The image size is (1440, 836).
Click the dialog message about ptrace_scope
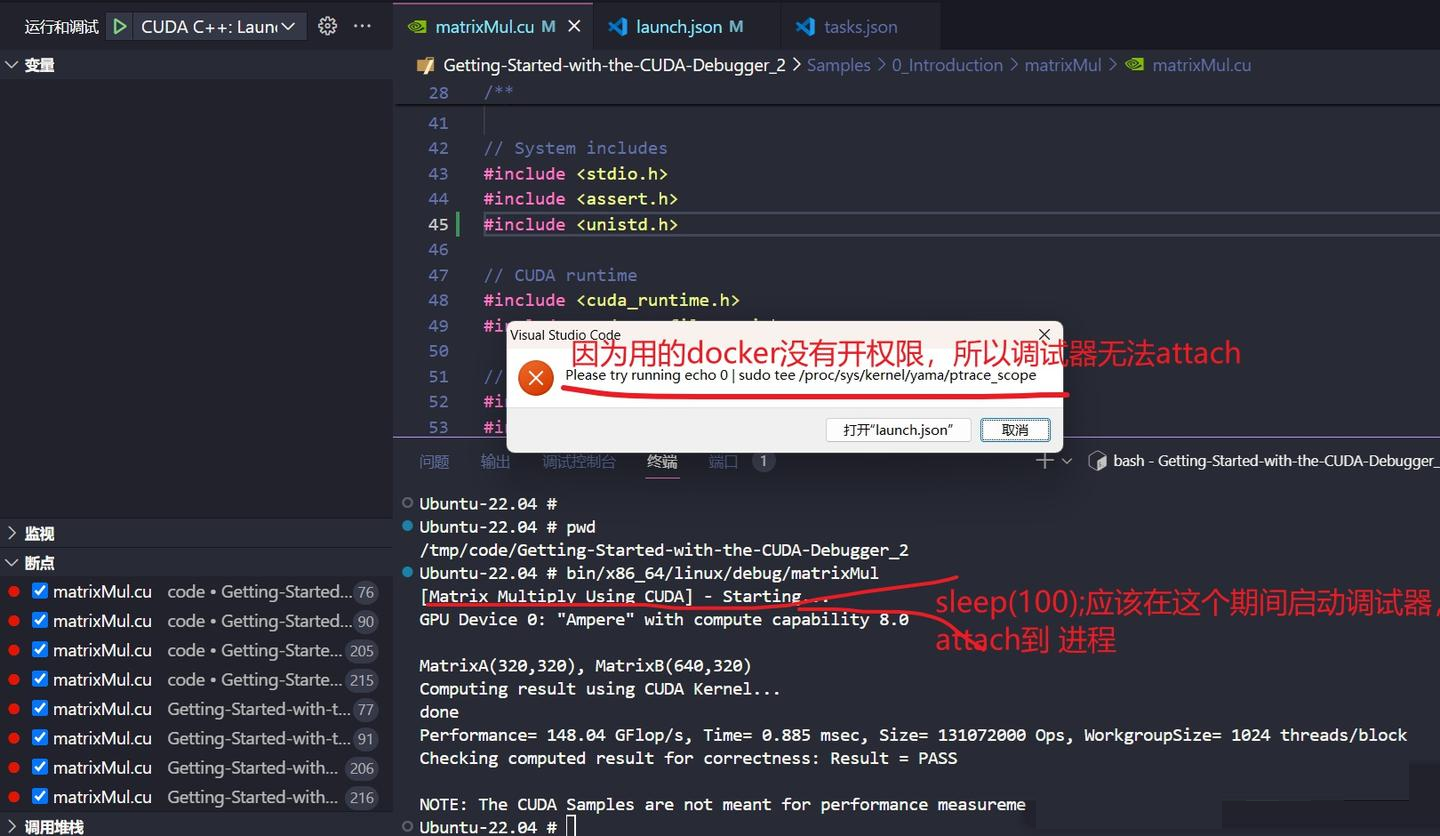point(801,376)
